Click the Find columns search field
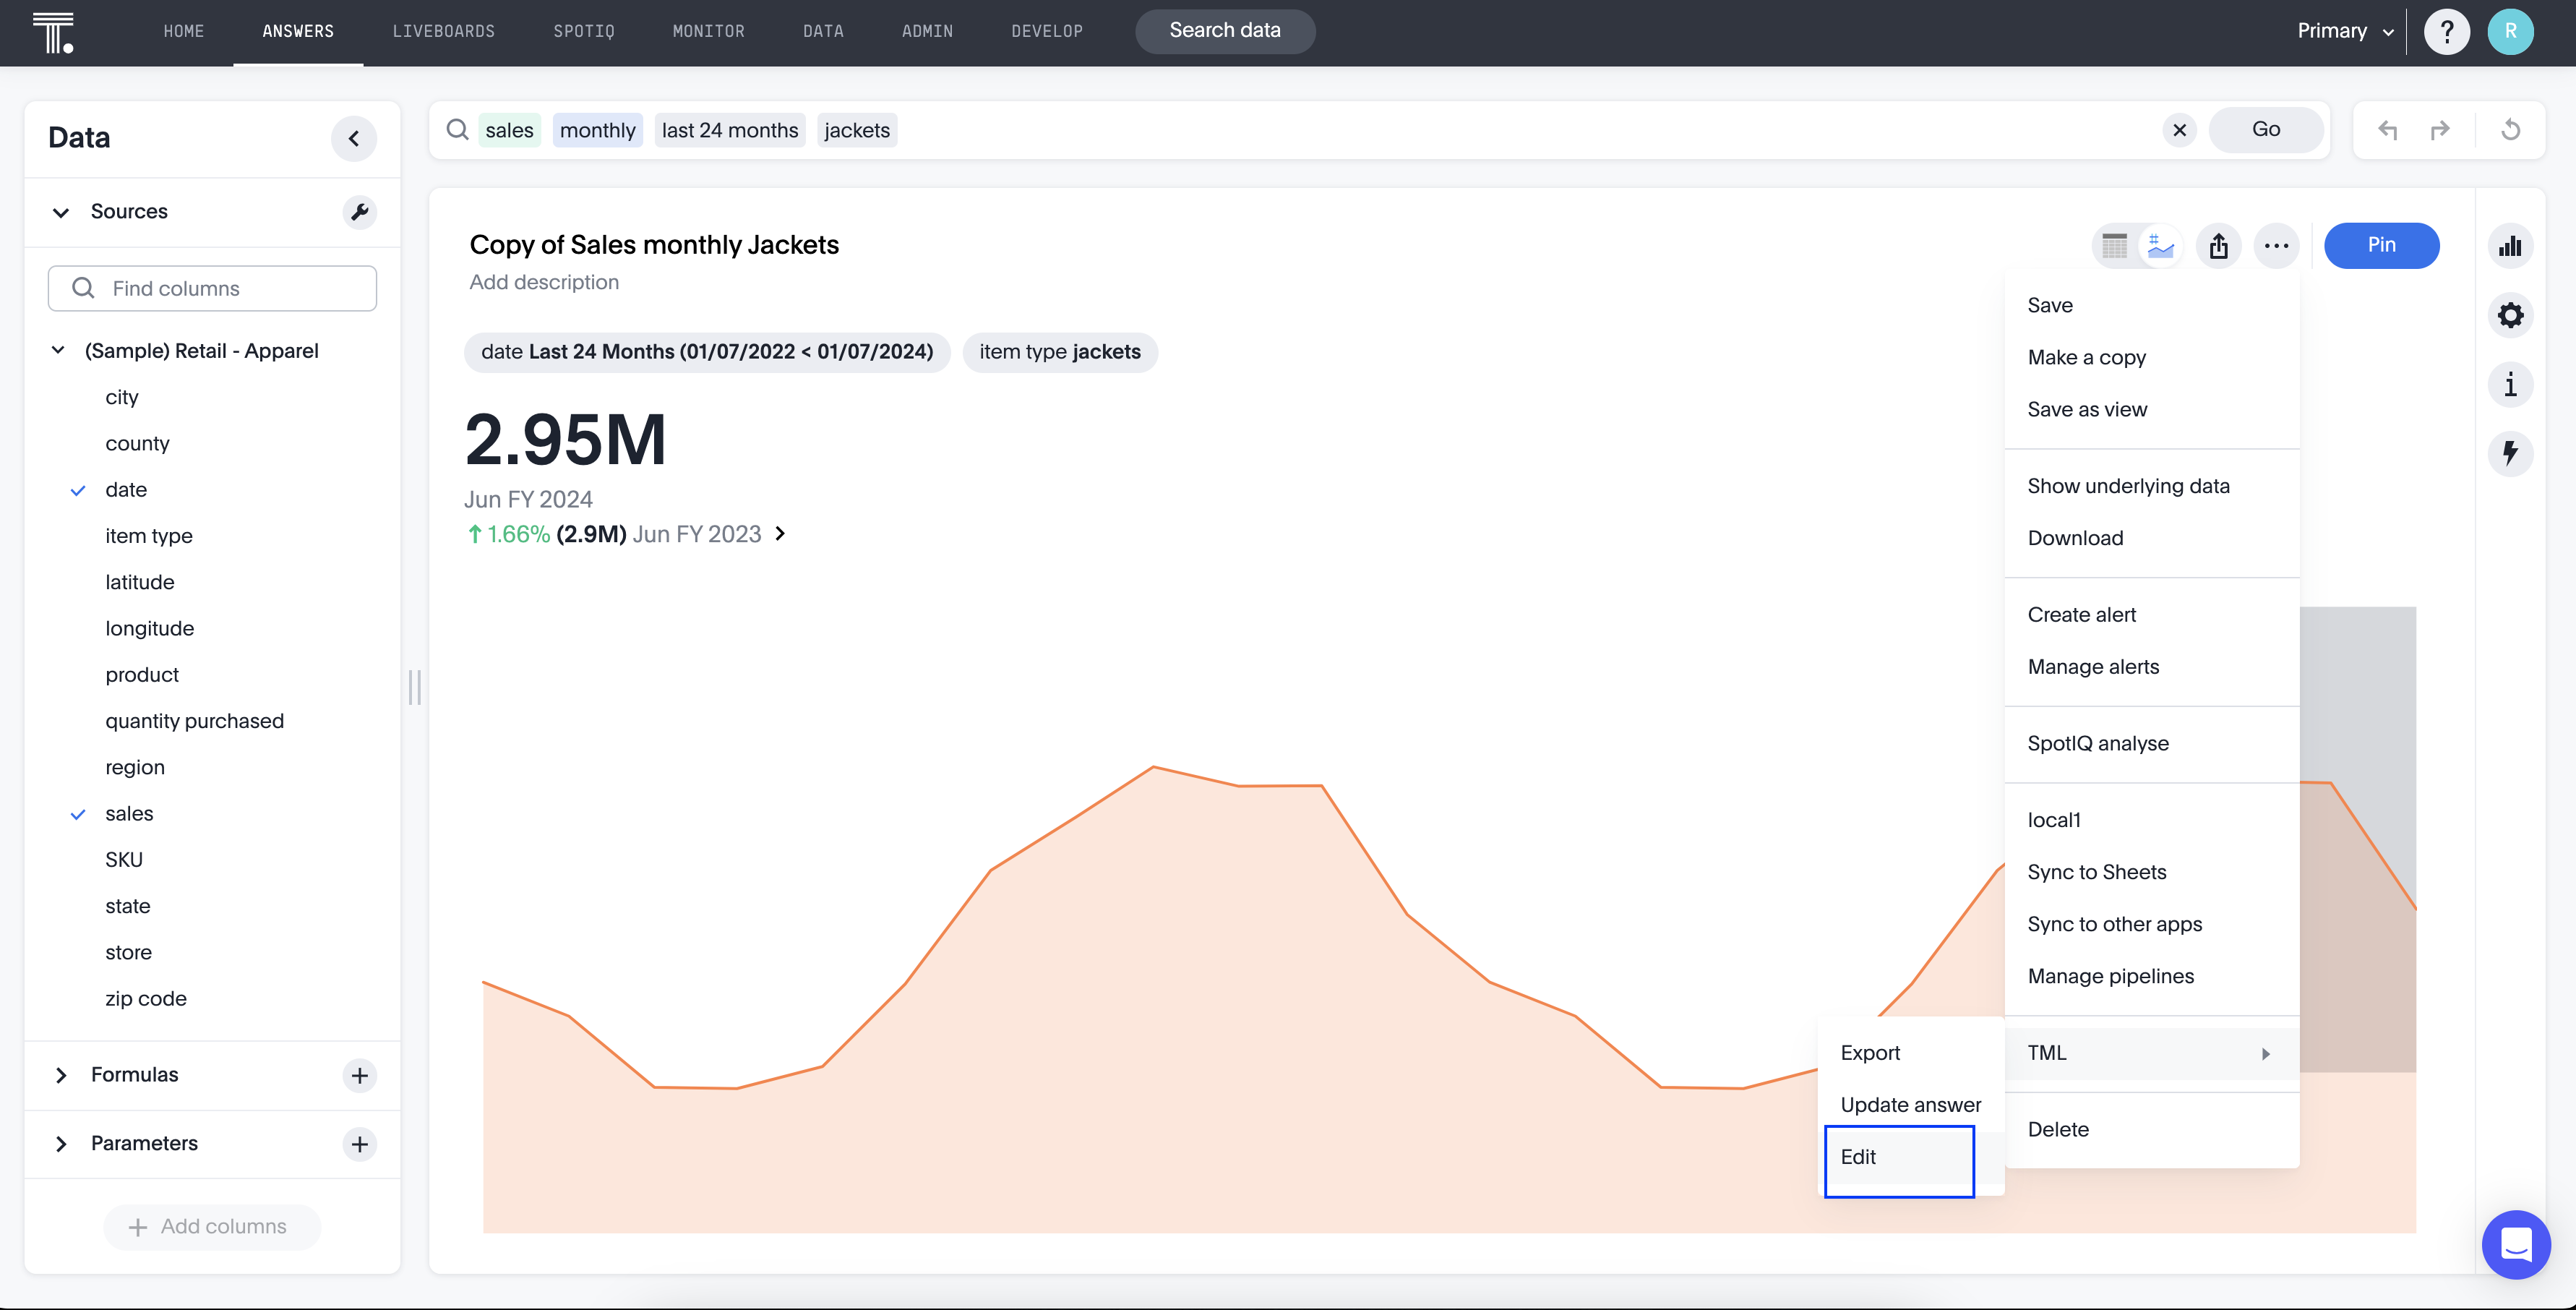 pos(212,289)
